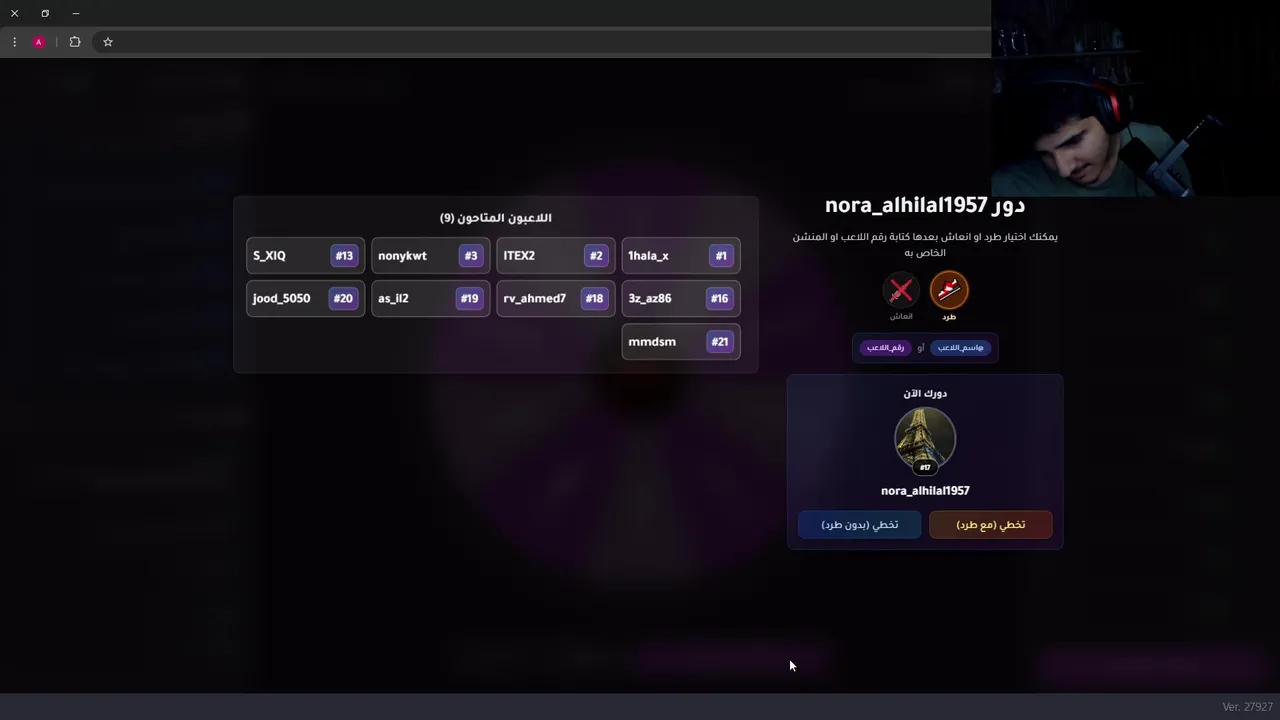Click the red profile avatar icon
Viewport: 1280px width, 720px height.
click(39, 42)
